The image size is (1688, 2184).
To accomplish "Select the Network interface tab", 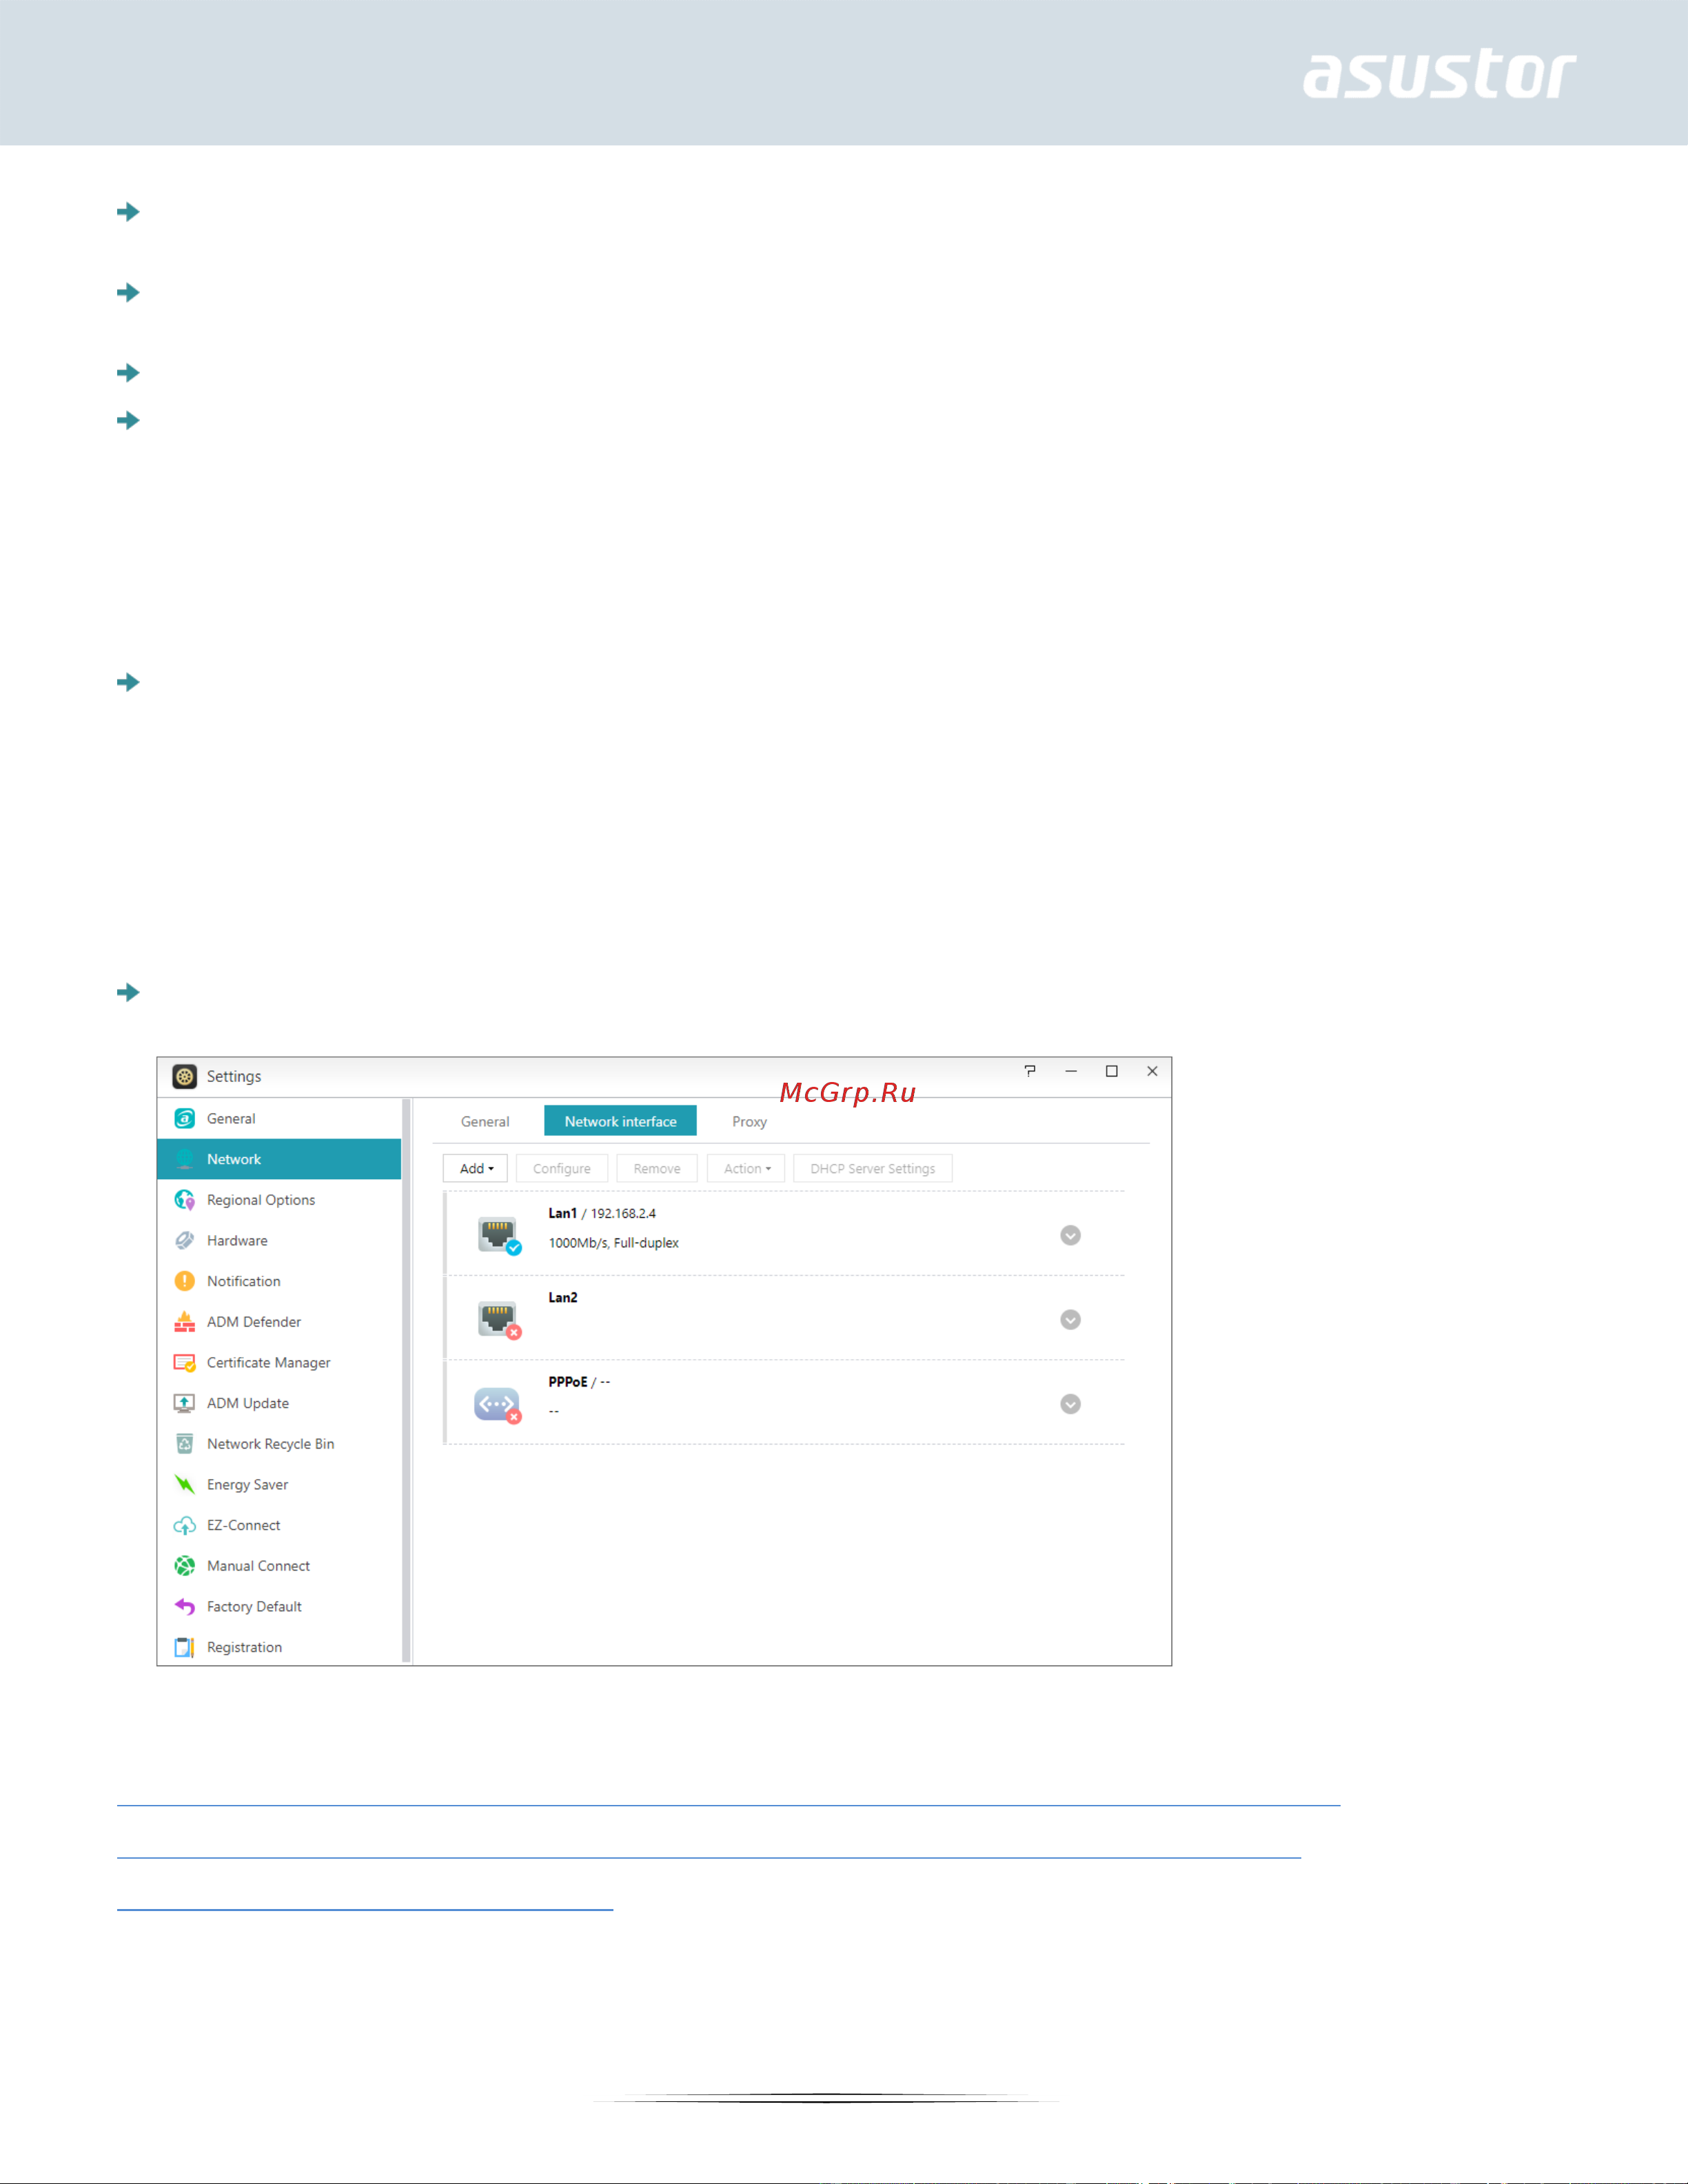I will point(620,1121).
